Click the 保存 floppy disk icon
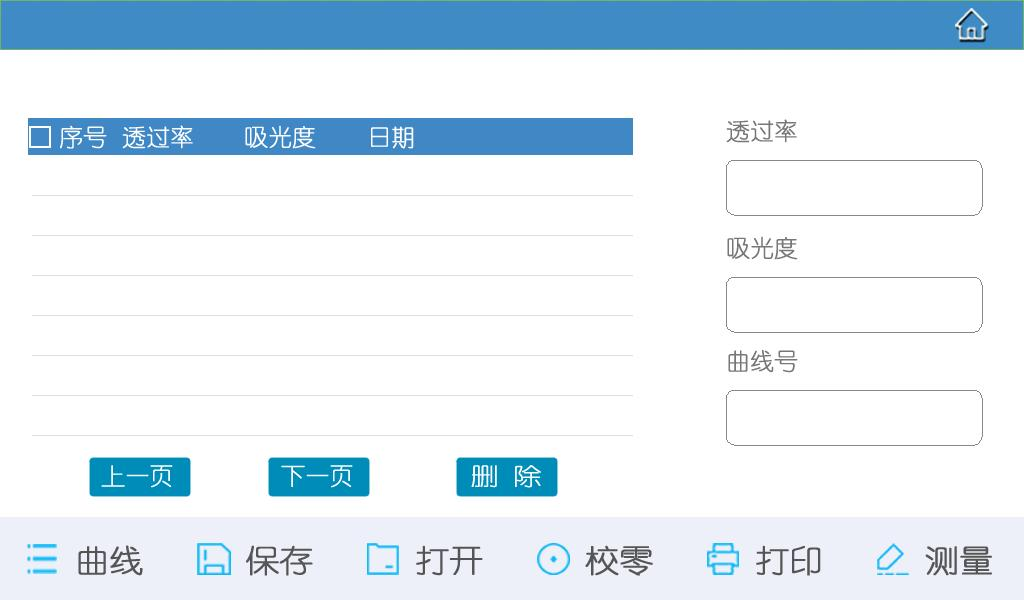Image resolution: width=1024 pixels, height=600 pixels. 213,559
